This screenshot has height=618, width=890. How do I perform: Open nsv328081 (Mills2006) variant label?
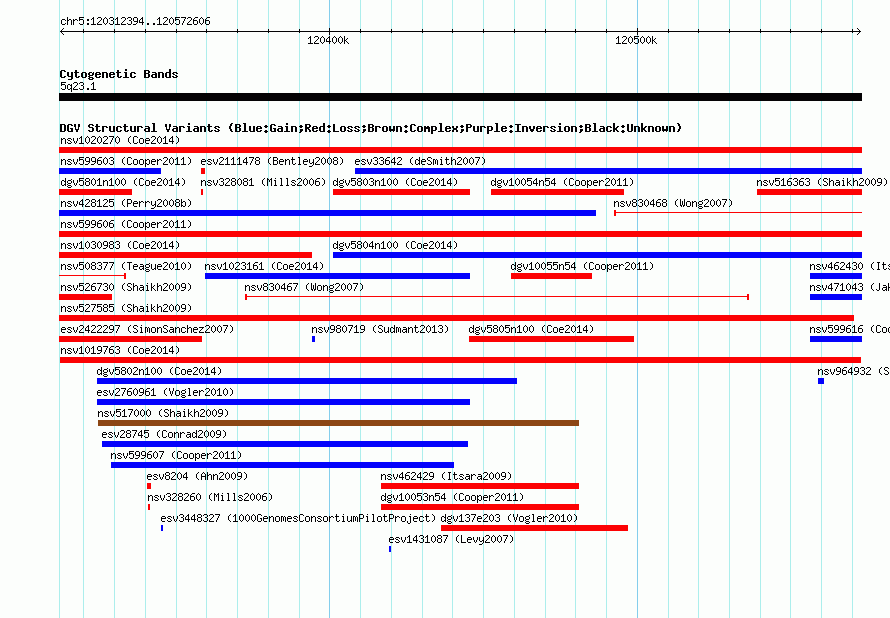coord(263,182)
